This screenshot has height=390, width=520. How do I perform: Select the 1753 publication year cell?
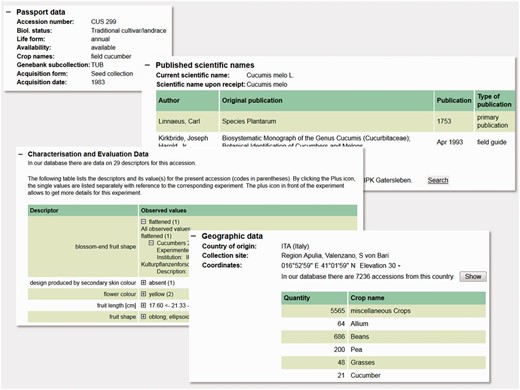click(x=454, y=122)
